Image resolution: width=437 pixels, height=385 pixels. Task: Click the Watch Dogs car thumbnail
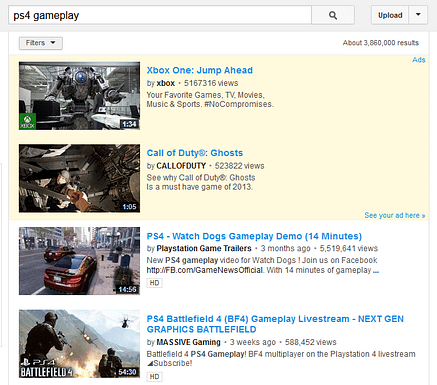coord(79,261)
